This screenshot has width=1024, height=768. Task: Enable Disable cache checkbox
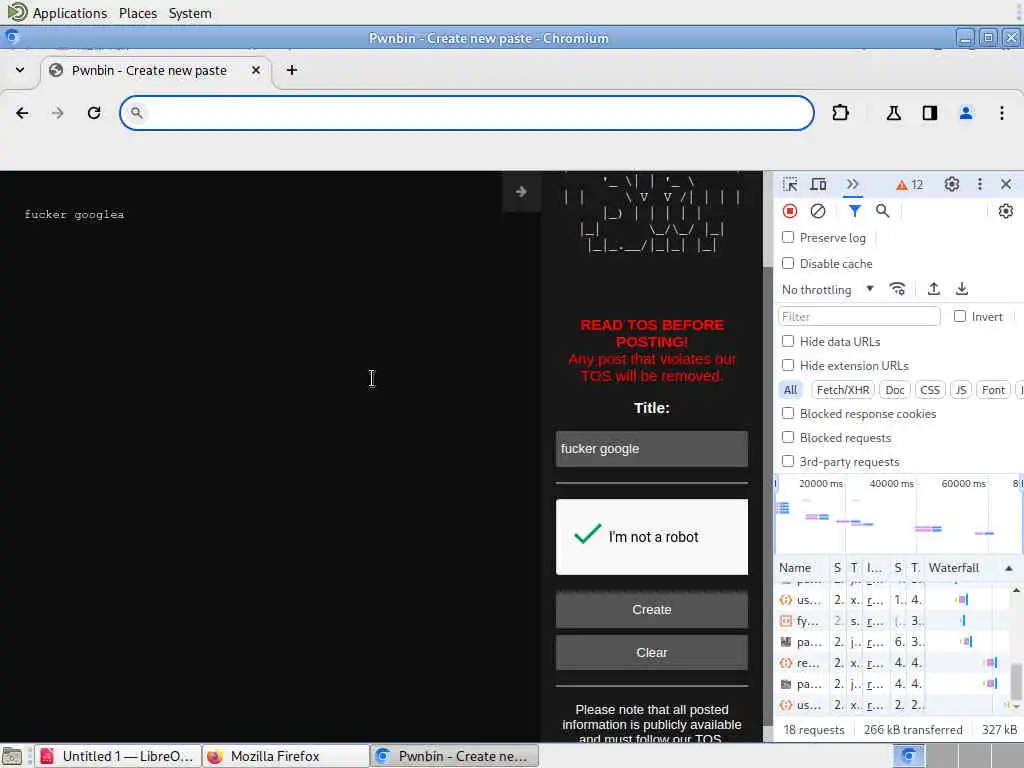click(x=788, y=263)
